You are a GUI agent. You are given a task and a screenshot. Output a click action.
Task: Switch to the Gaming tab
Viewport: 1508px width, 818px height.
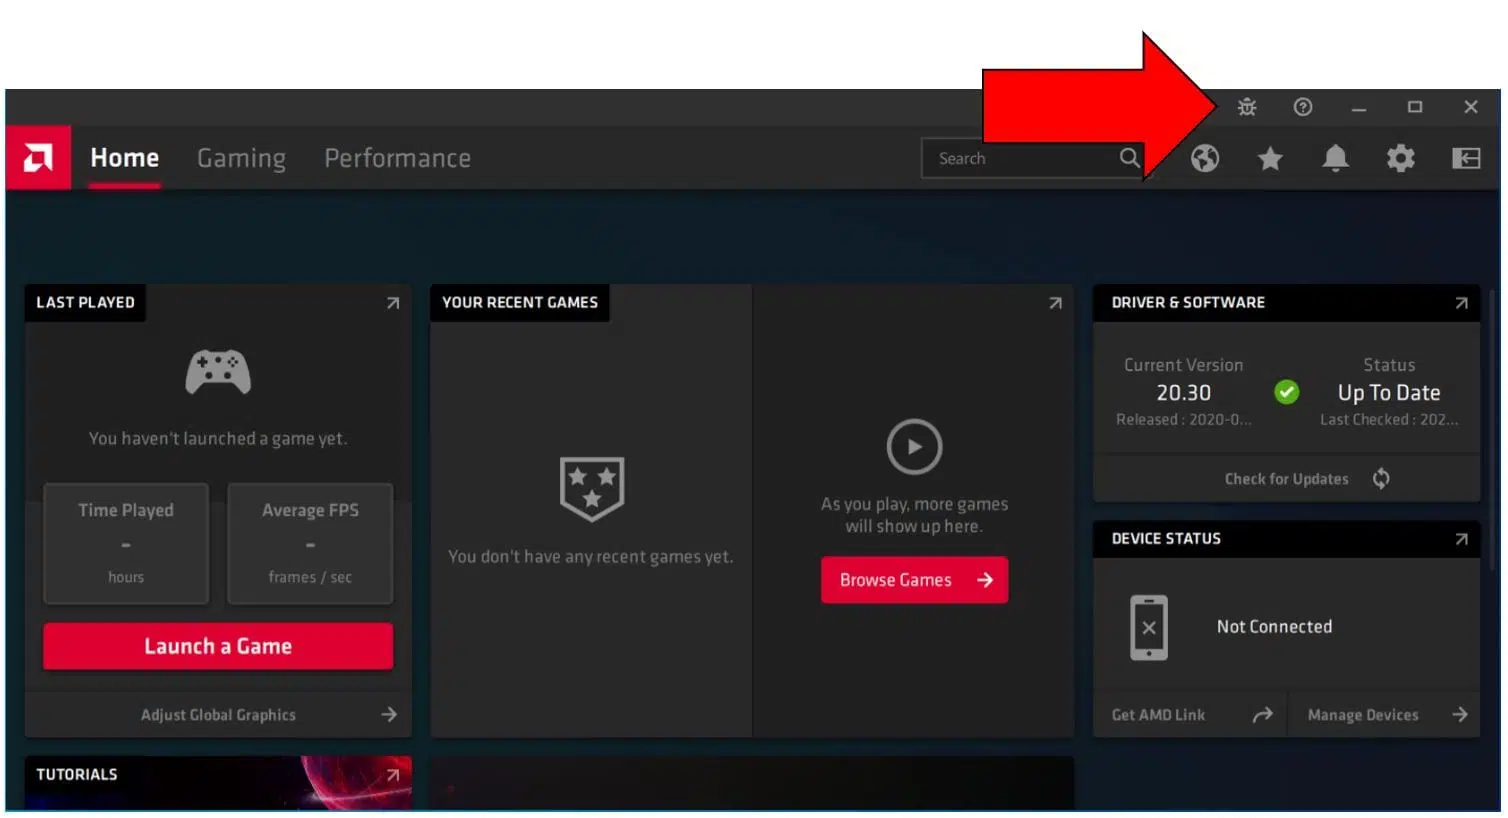click(x=241, y=158)
